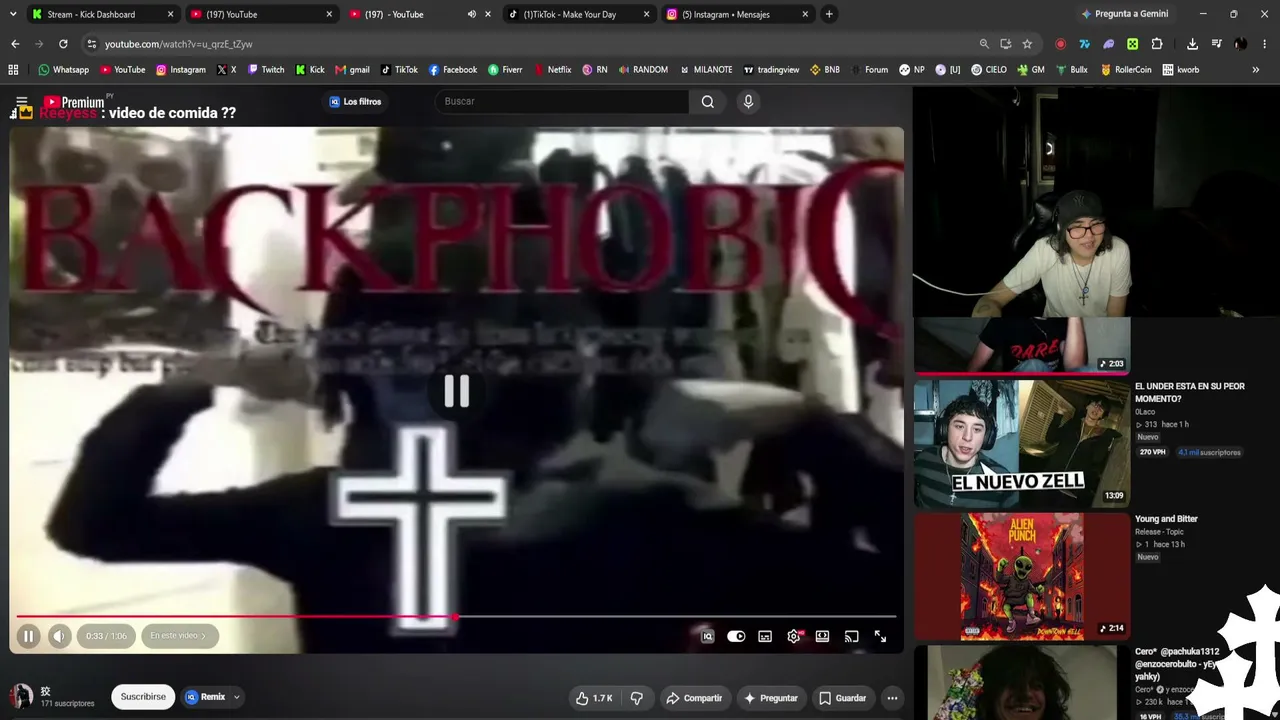Screen dimensions: 1280x720
Task: Like the video with 1.7 K likes
Action: [593, 698]
